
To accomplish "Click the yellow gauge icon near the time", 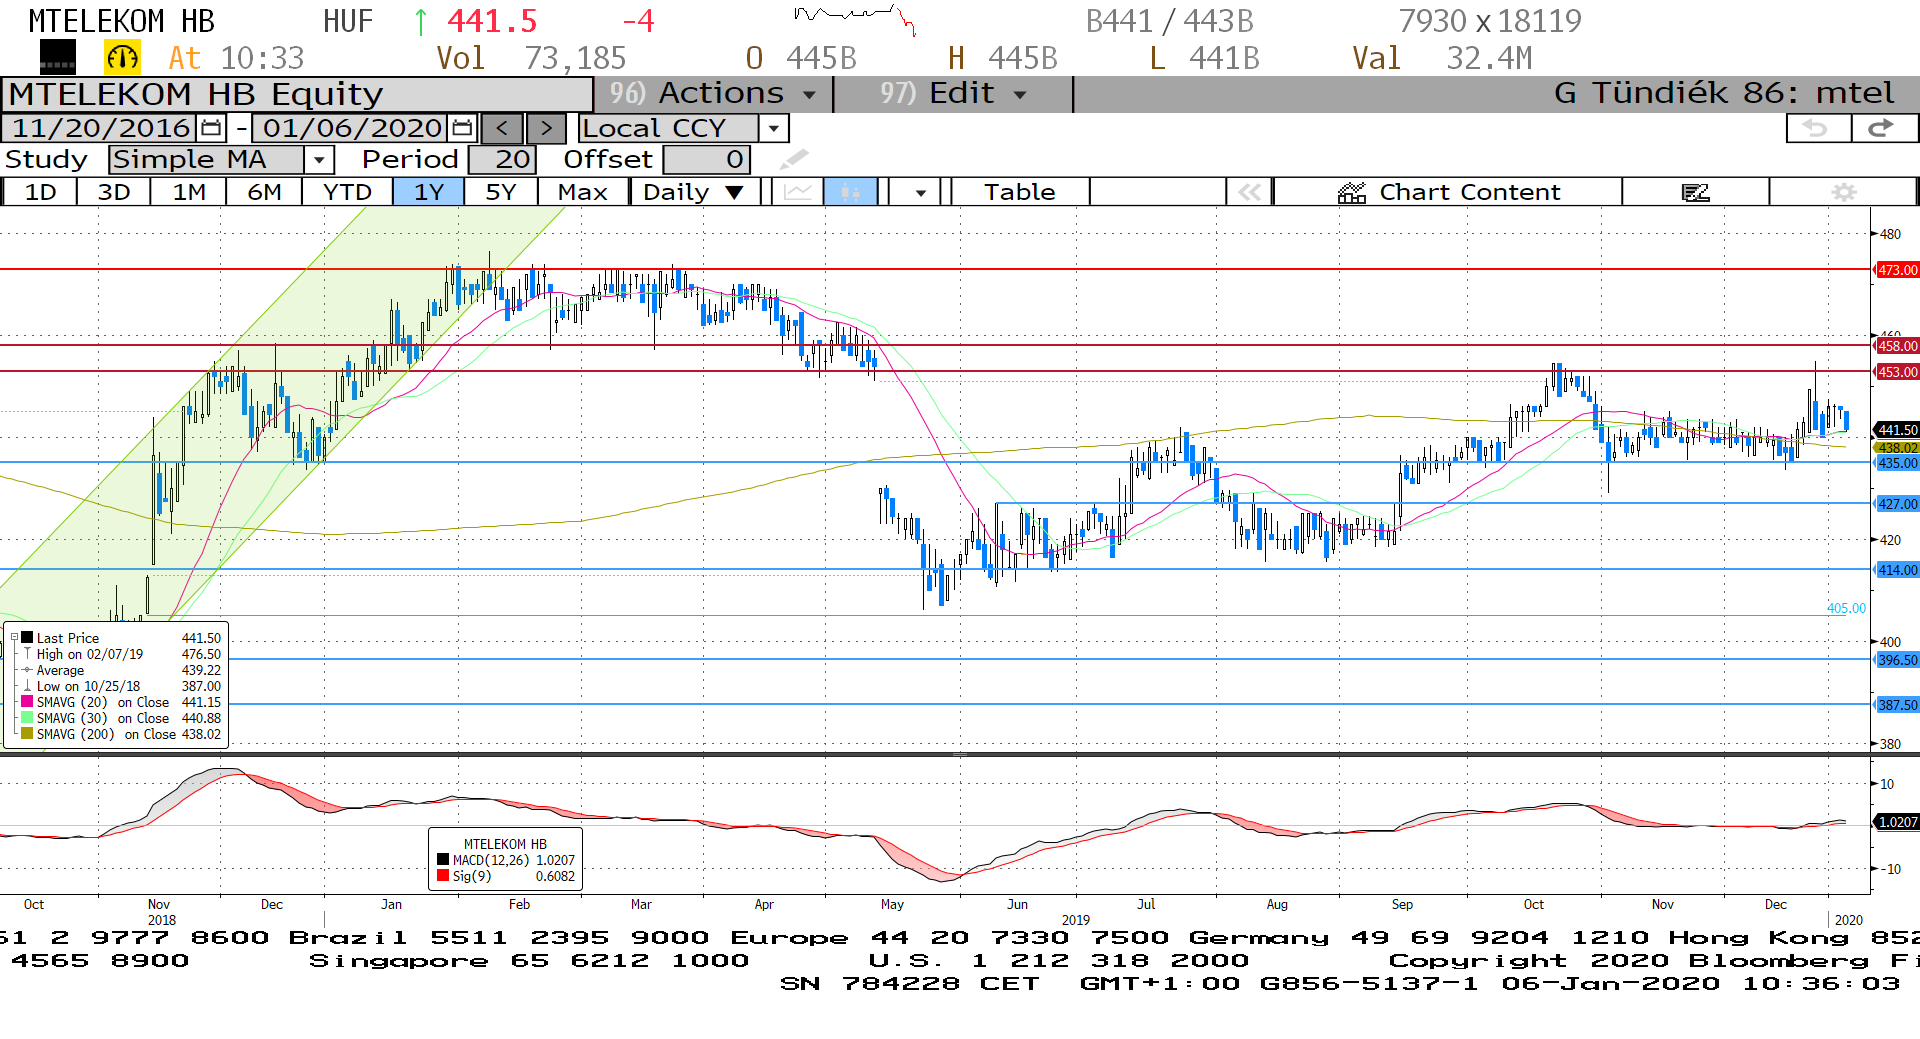I will tap(122, 58).
